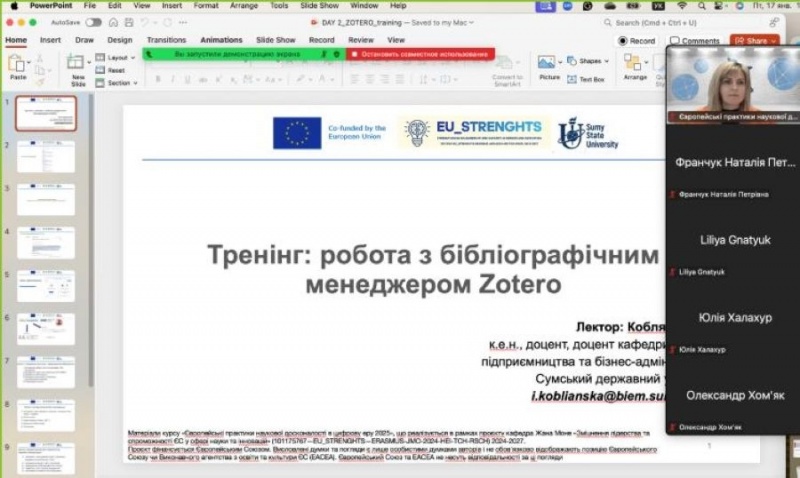
Task: Click the Redo icon in title bar
Action: click(167, 22)
